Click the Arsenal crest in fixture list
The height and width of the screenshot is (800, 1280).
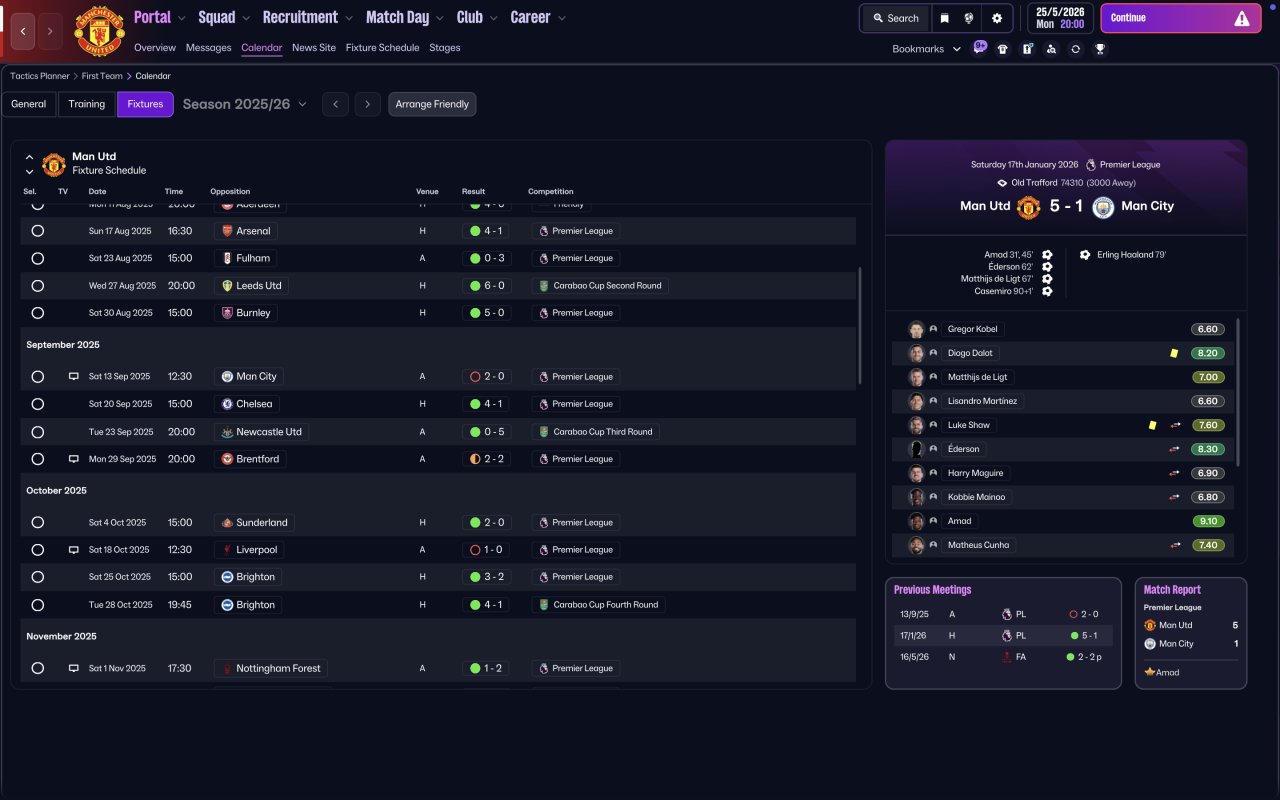227,231
